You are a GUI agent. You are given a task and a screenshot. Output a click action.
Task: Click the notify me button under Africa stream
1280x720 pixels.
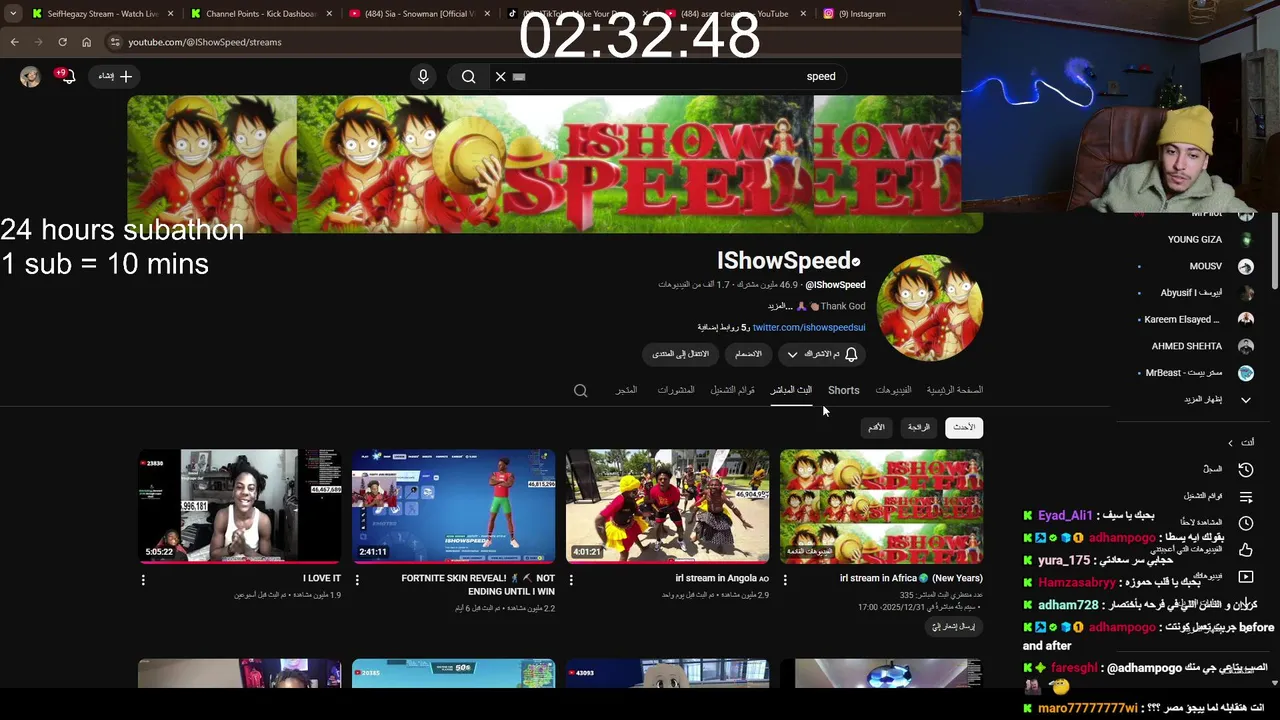(953, 627)
